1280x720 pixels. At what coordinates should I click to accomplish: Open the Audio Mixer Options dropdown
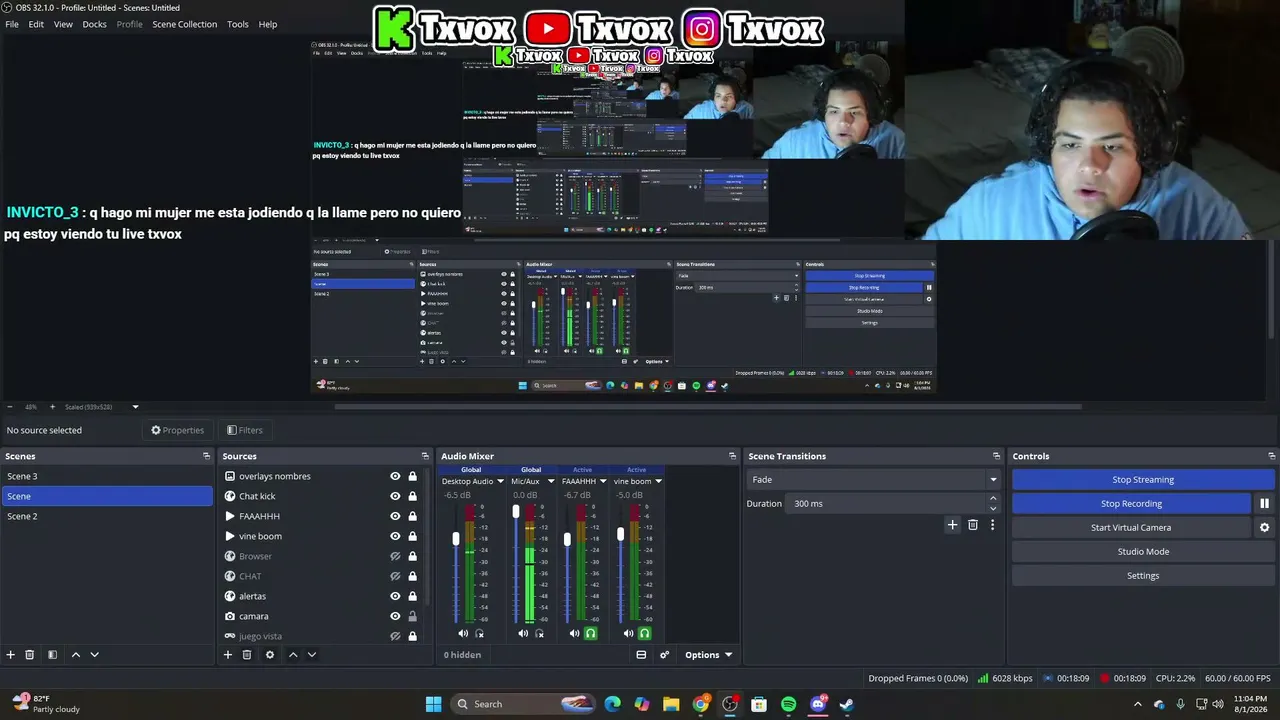(x=708, y=655)
